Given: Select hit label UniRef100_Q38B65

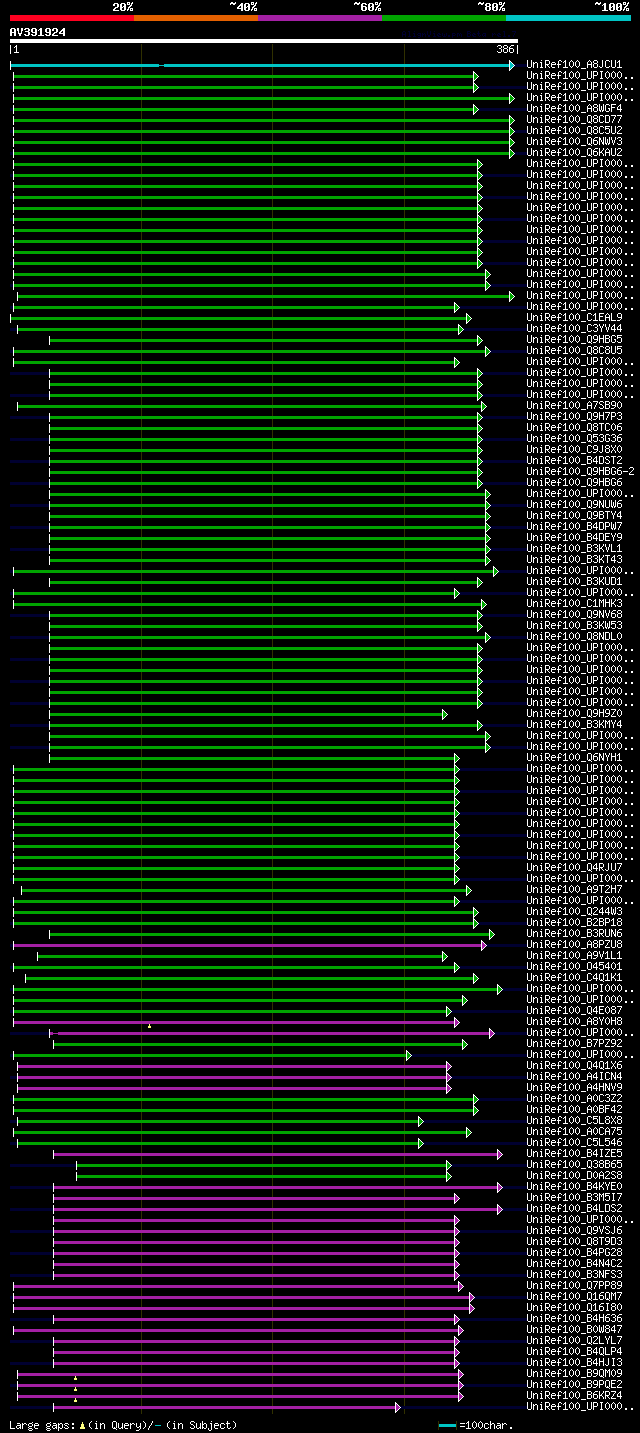Looking at the screenshot, I should 575,1165.
